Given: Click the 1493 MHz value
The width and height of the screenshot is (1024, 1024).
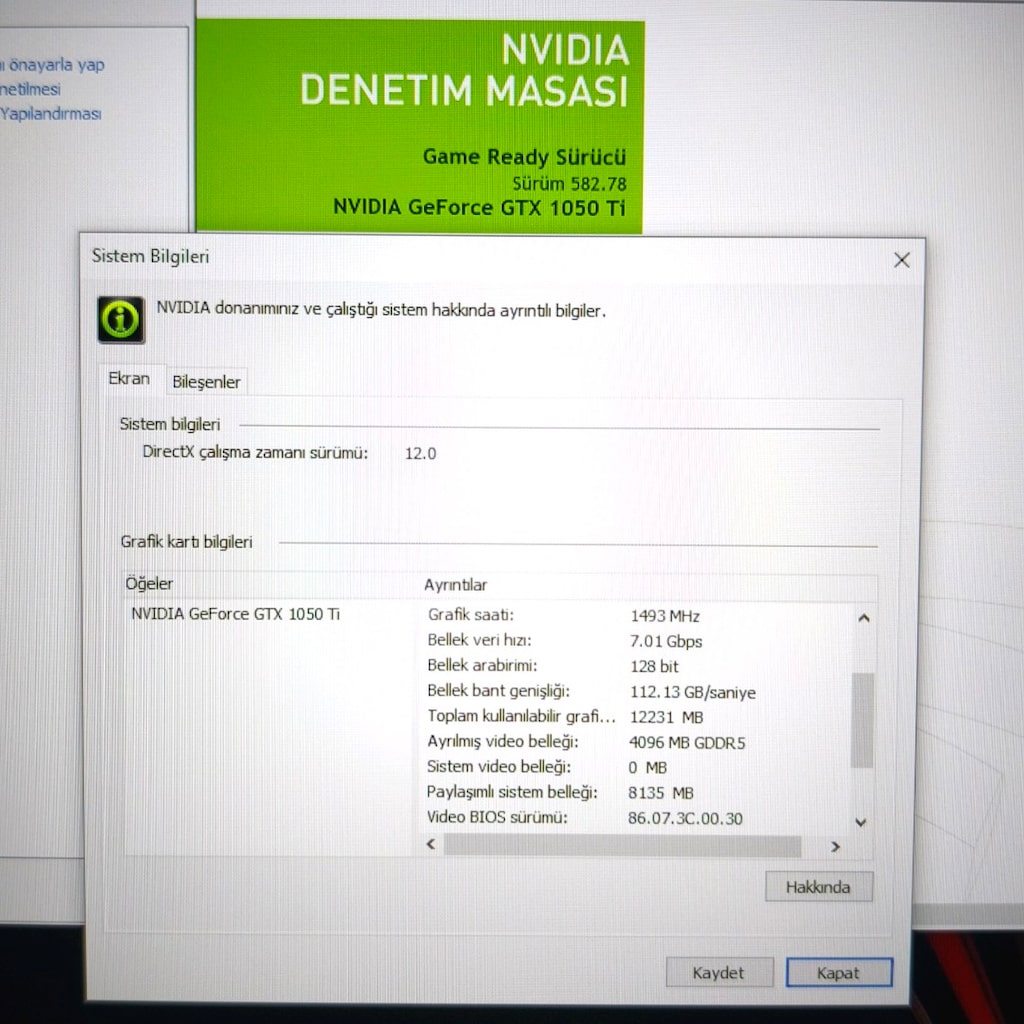Looking at the screenshot, I should click(x=665, y=616).
